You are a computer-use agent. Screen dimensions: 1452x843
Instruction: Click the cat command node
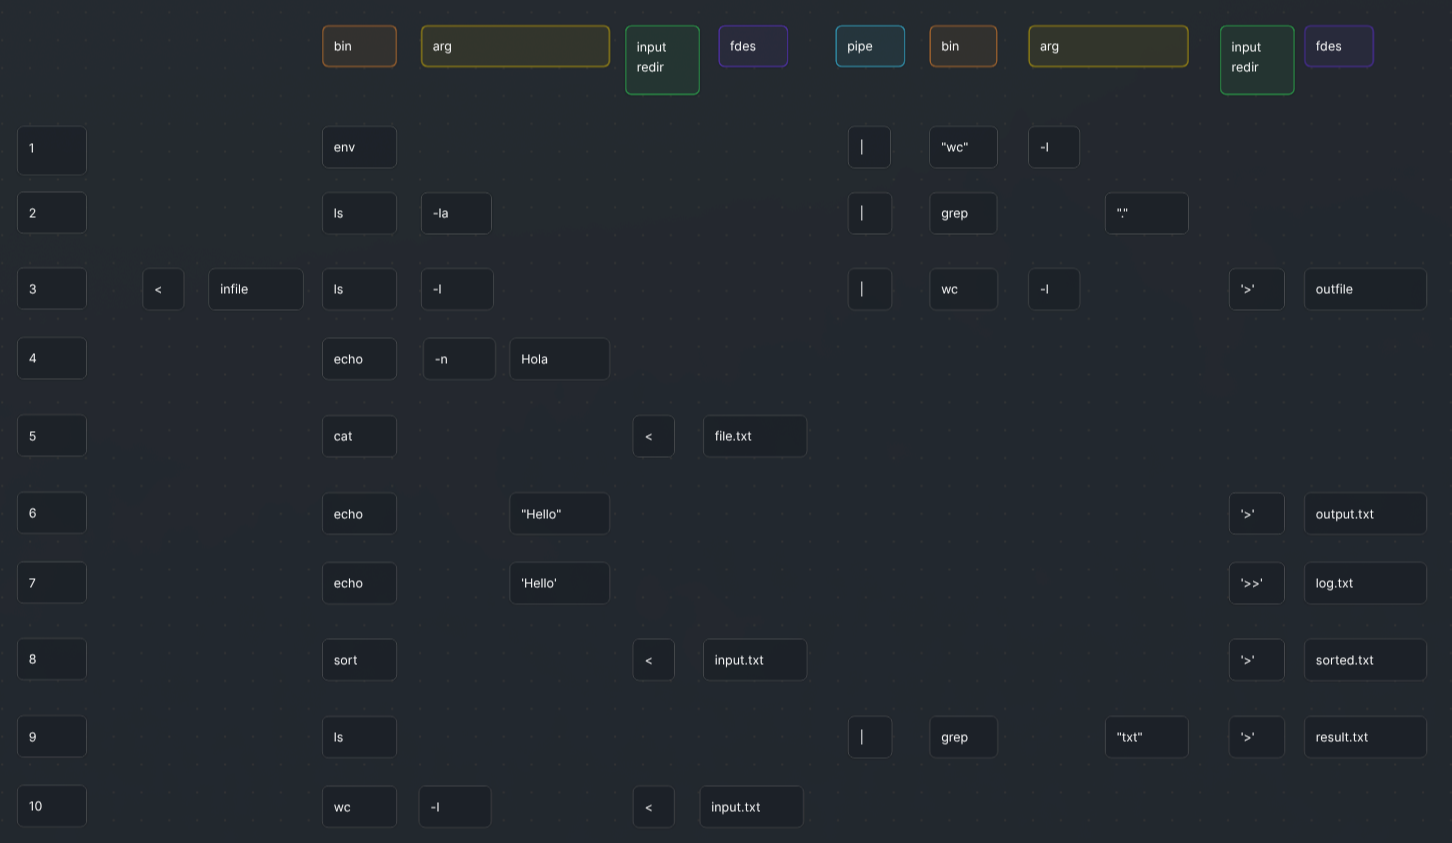click(359, 436)
